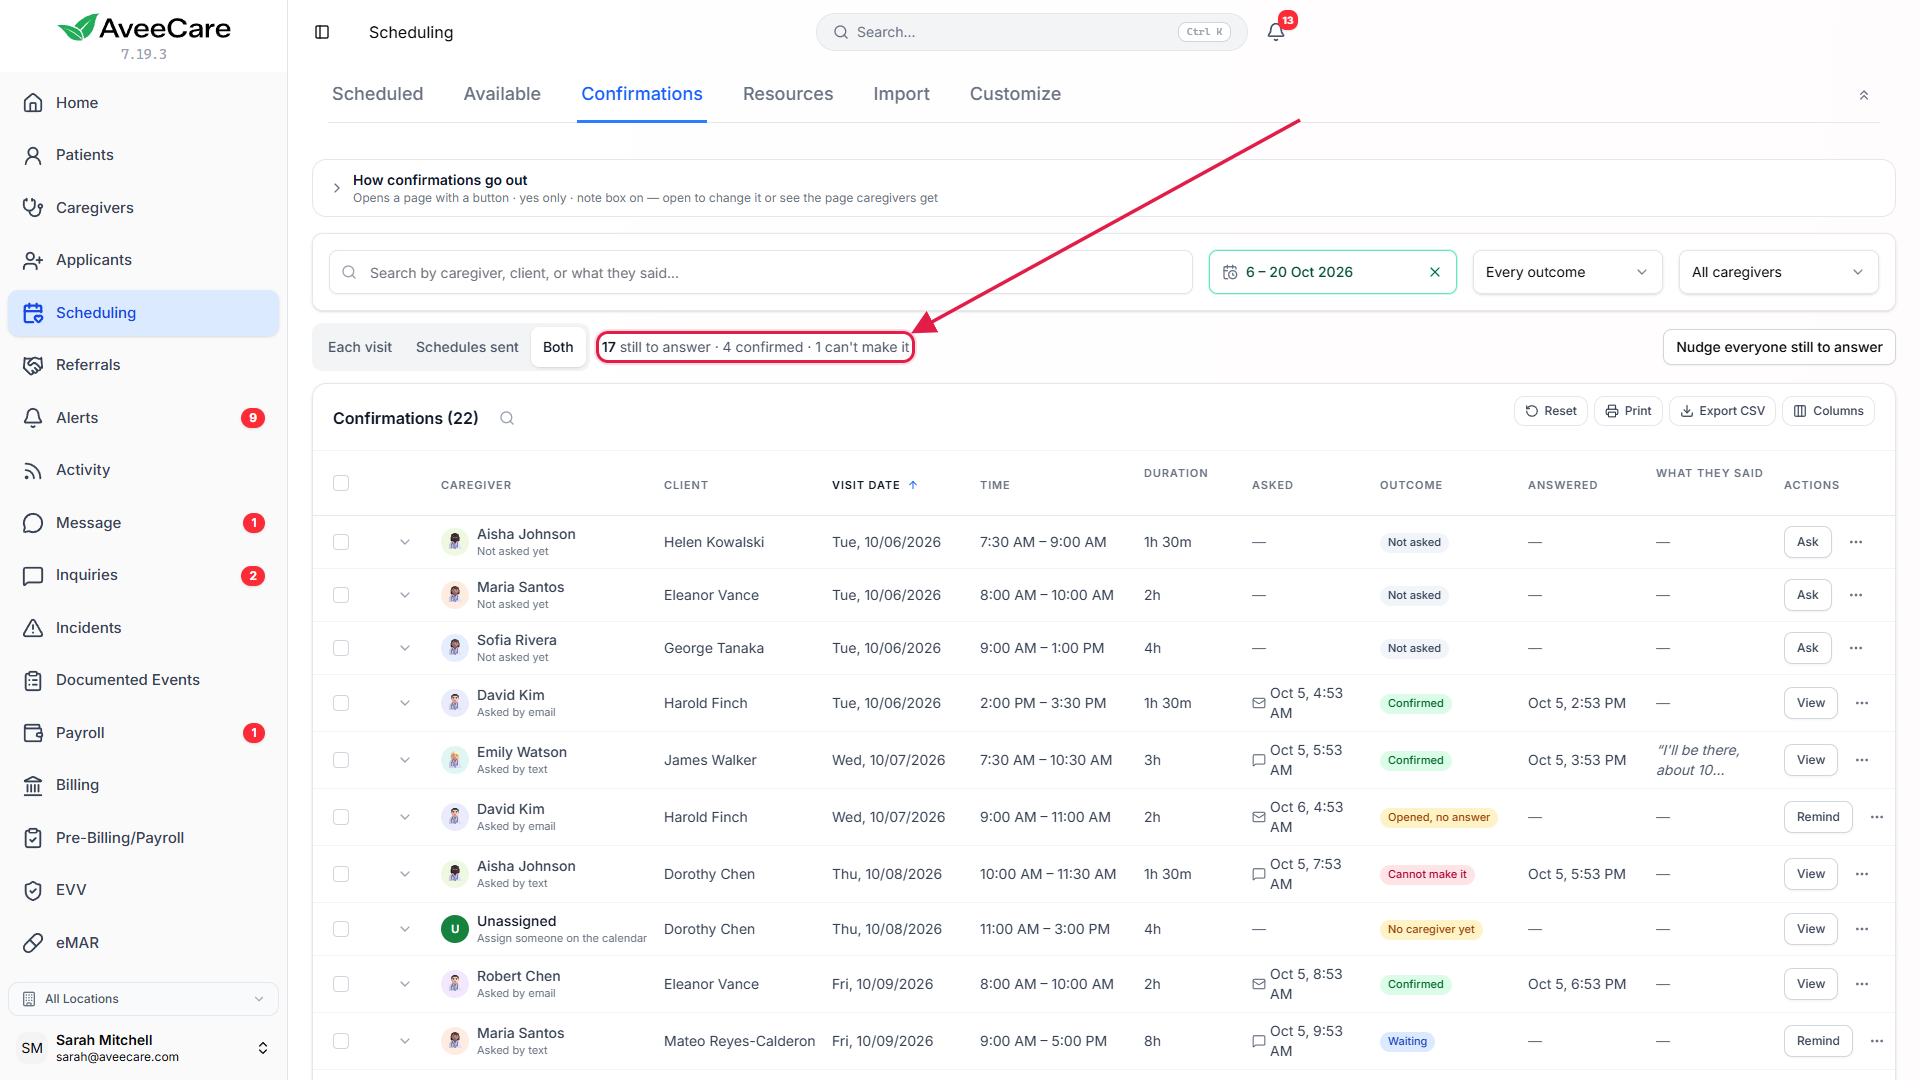Screen dimensions: 1920x1080
Task: Open more actions for George Tanaka row
Action: (x=1856, y=648)
